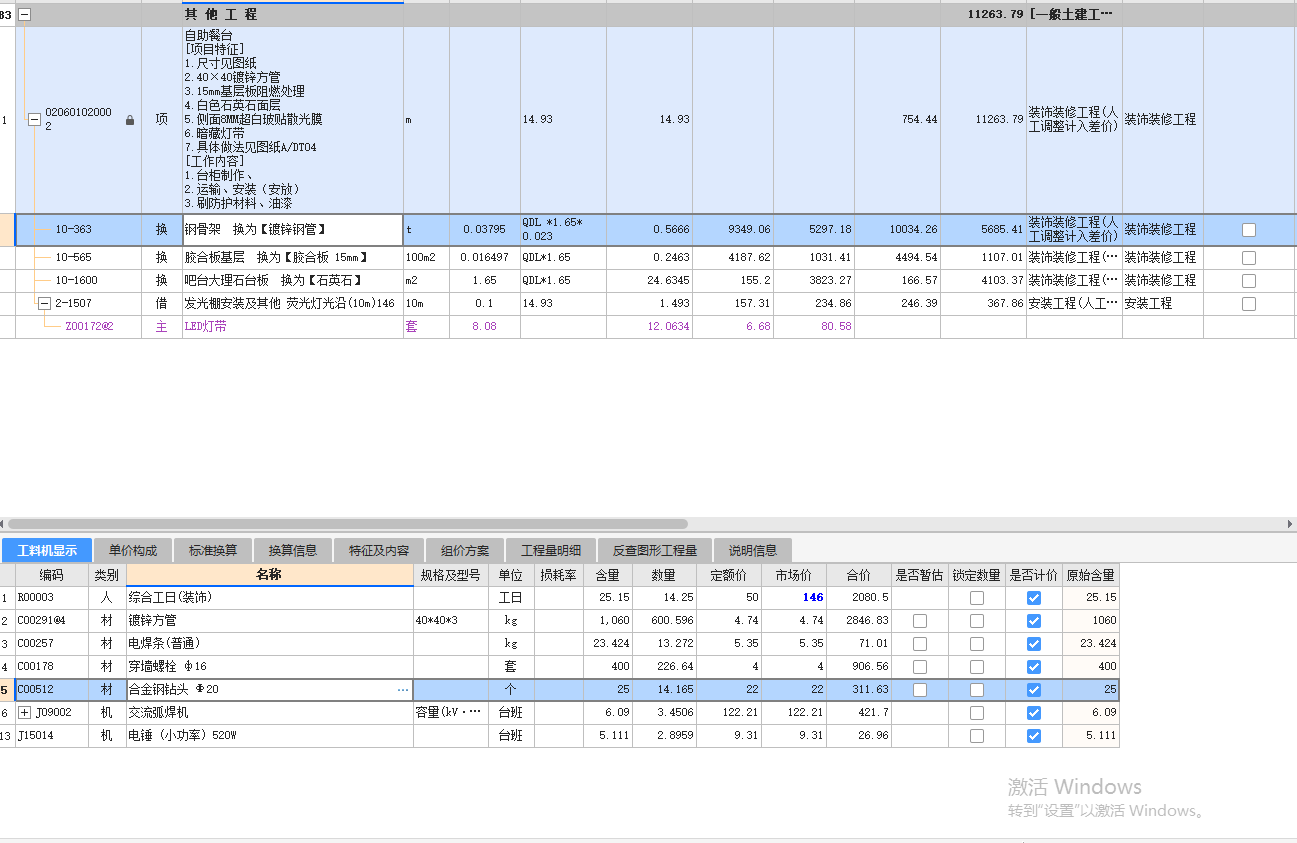
Task: Click the scrollbar right arrow
Action: click(1291, 524)
